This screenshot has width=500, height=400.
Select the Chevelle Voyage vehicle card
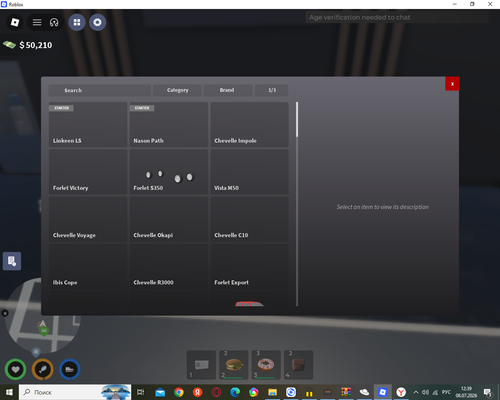88,219
